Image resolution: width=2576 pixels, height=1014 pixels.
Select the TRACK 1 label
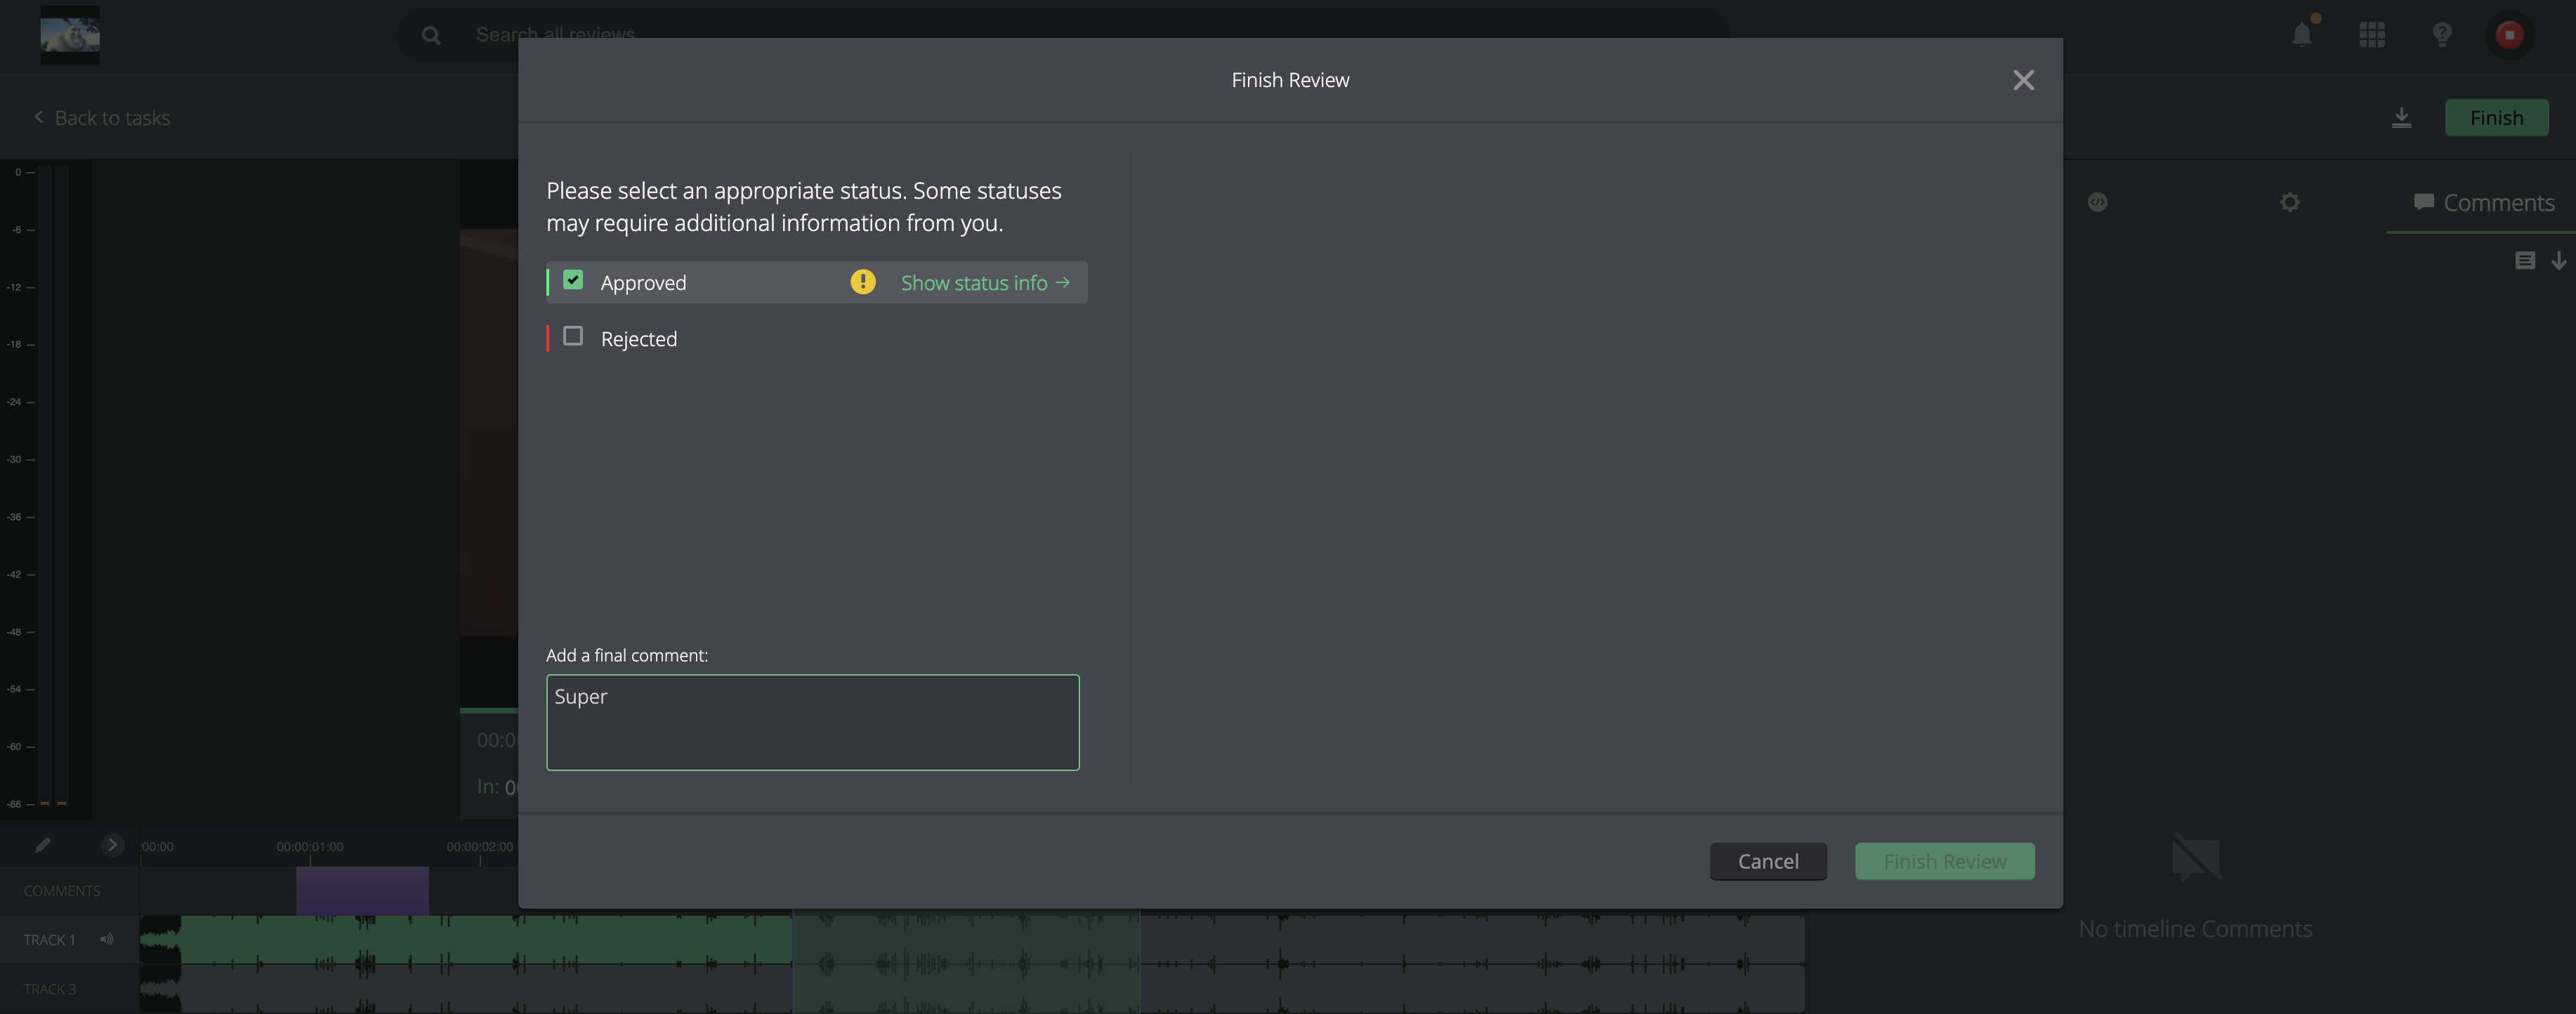click(50, 940)
